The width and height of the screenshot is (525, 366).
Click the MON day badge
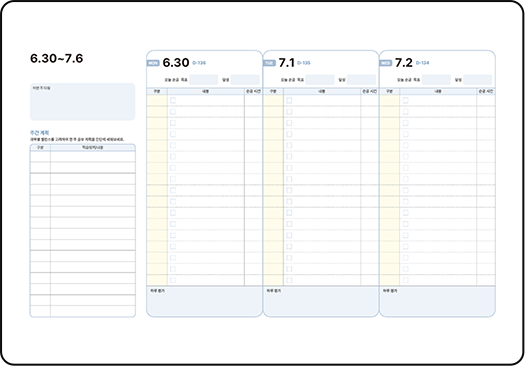[x=153, y=63]
